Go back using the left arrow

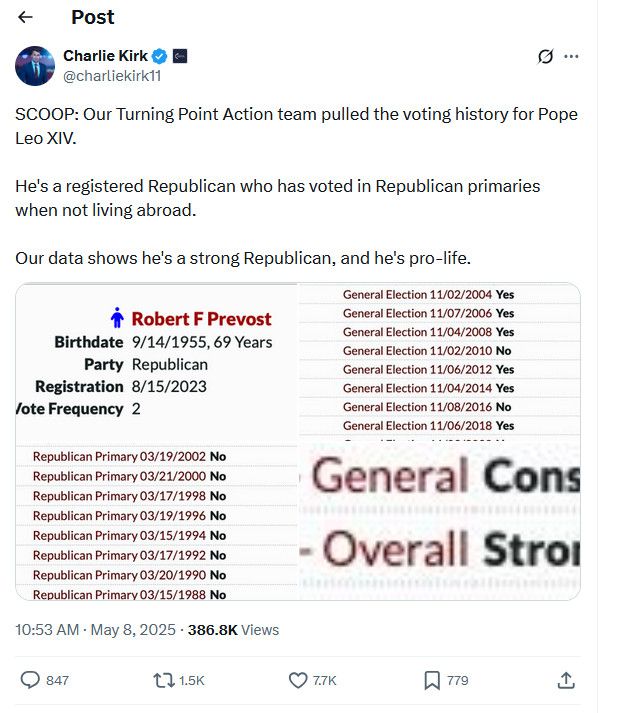click(25, 17)
